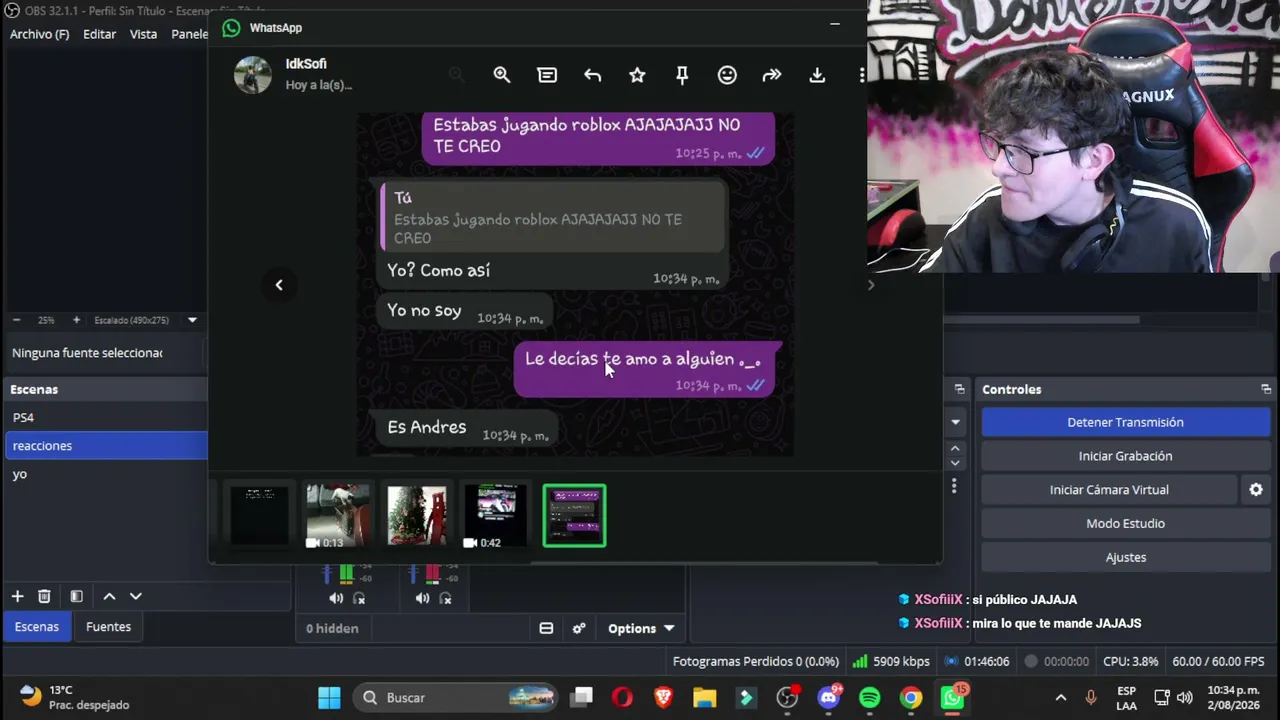Click Detener Transmisión button
Screen dimensions: 1280x720
click(x=1125, y=422)
